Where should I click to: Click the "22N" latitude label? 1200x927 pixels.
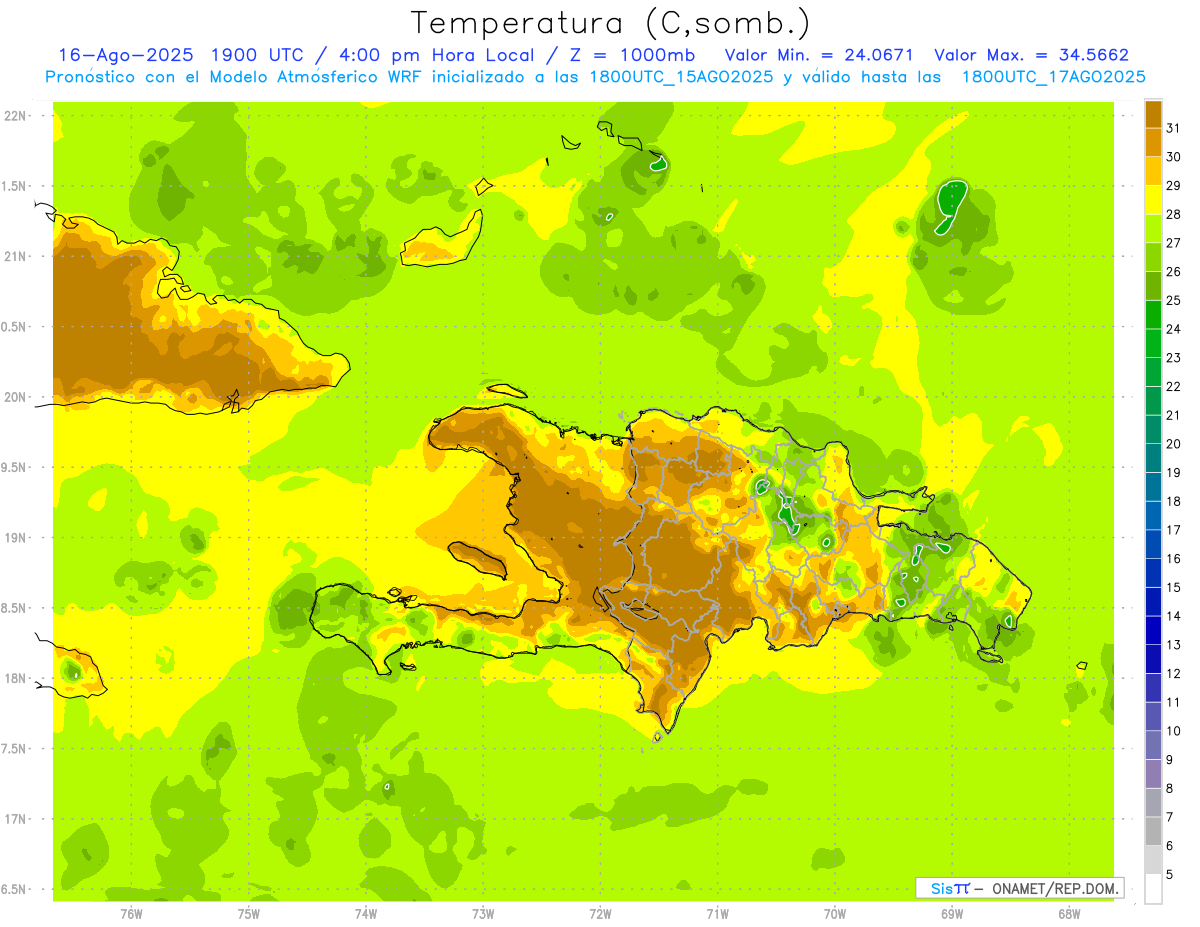17,116
